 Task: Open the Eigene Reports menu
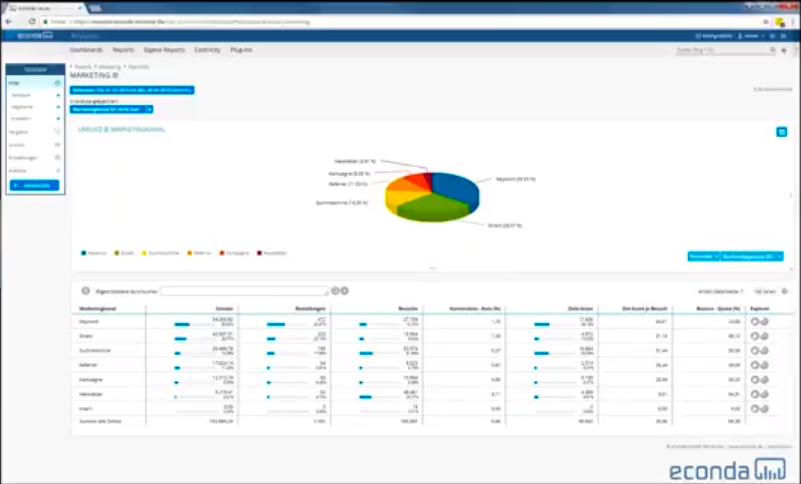[163, 49]
